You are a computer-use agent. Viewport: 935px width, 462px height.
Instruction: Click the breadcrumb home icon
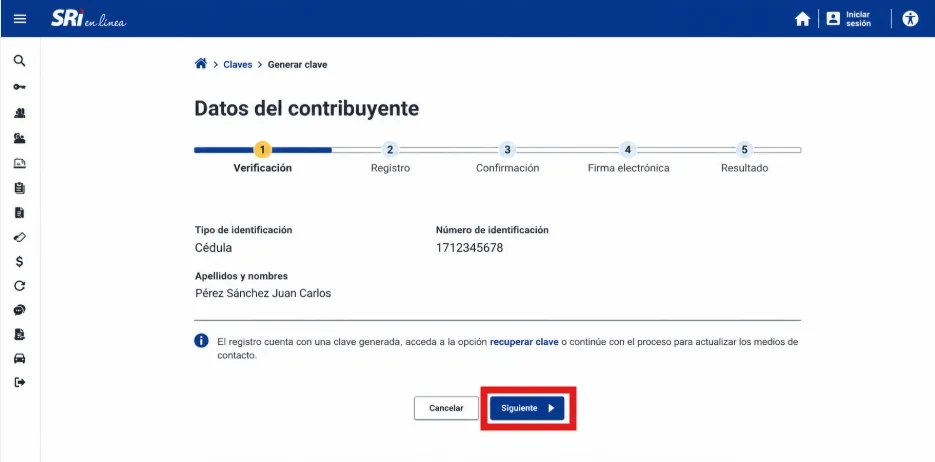click(x=201, y=64)
